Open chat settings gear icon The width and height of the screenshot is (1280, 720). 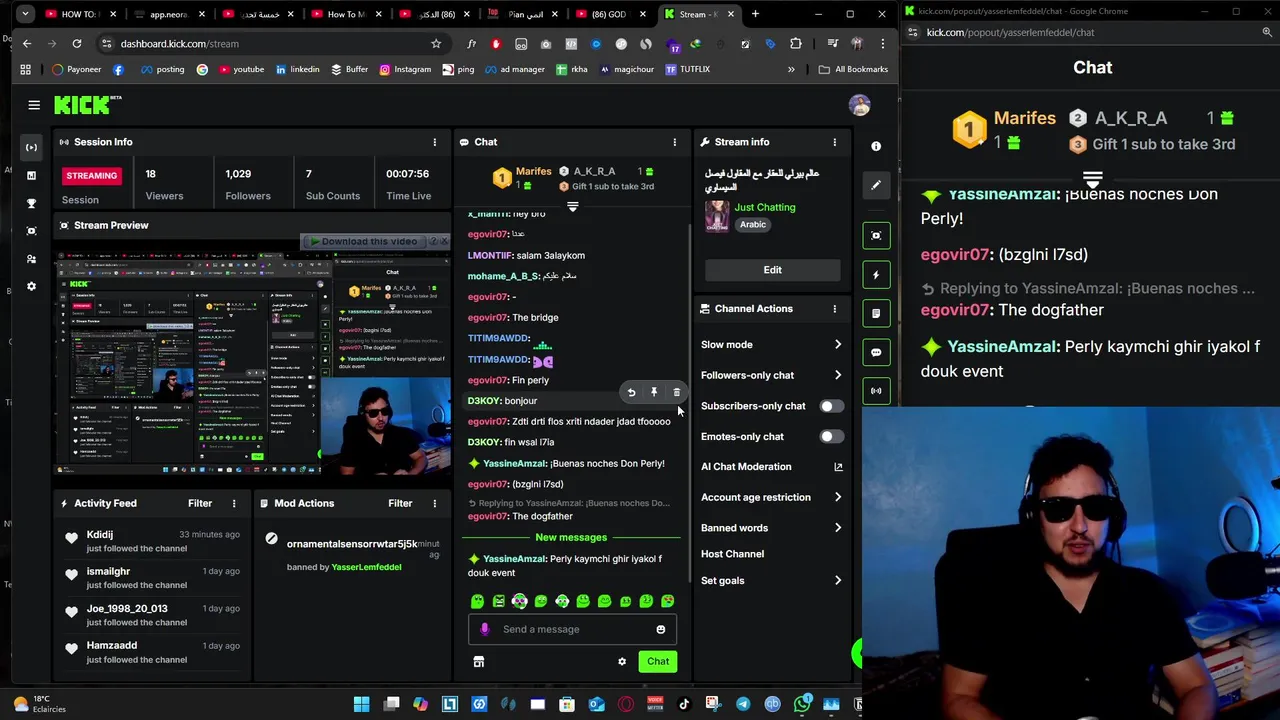point(622,661)
